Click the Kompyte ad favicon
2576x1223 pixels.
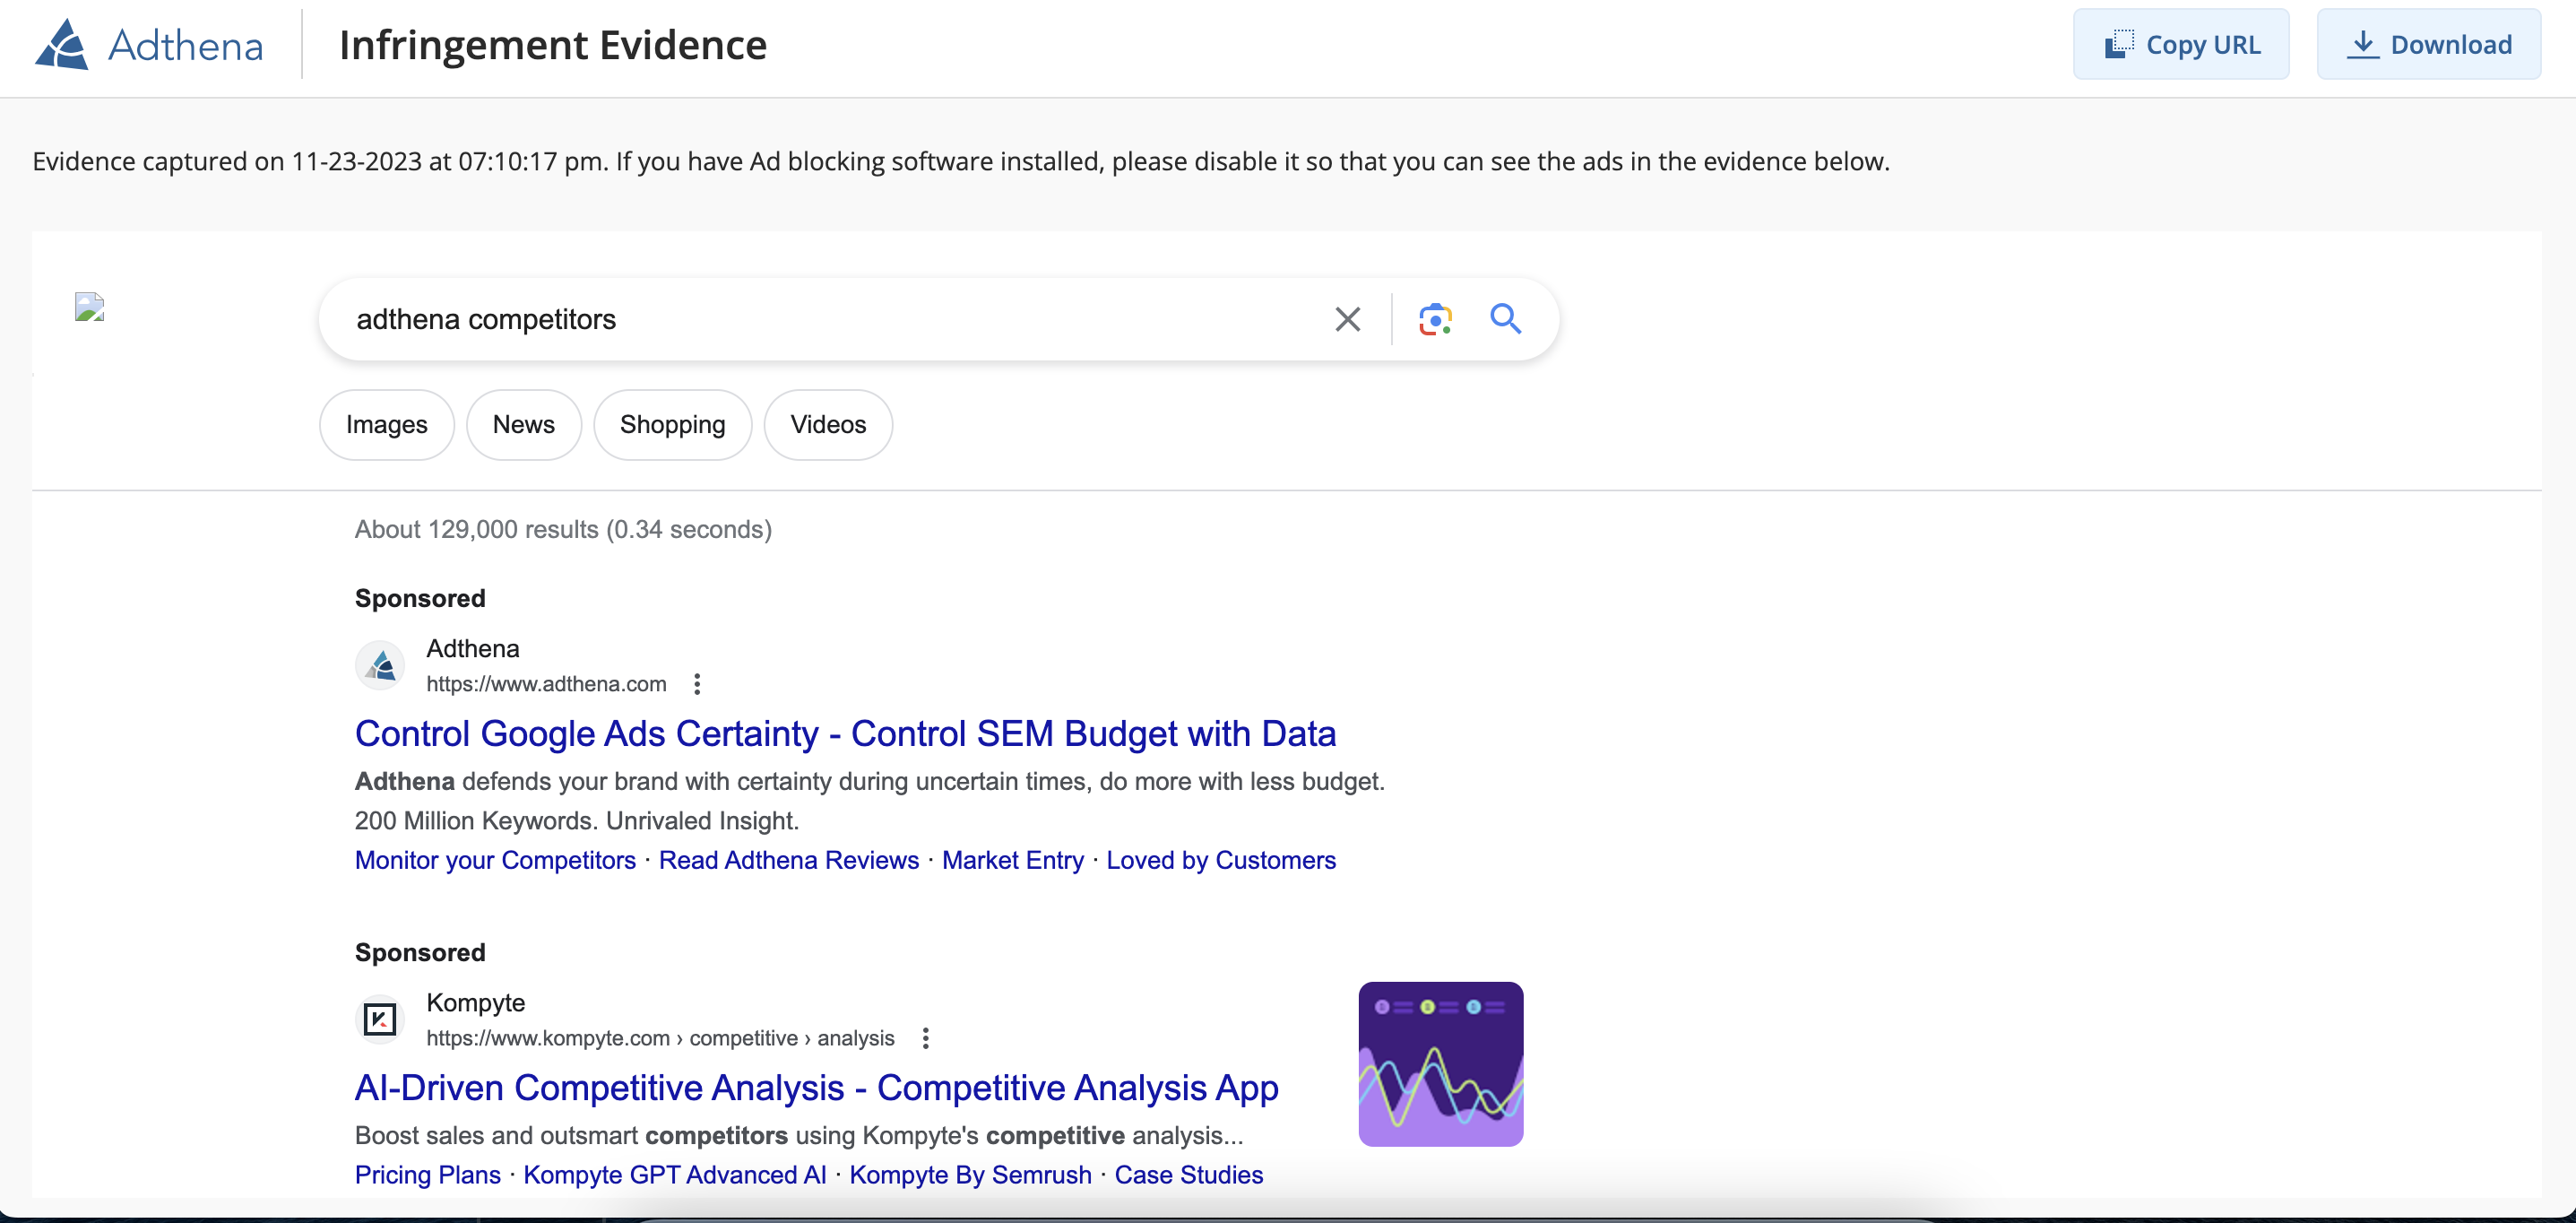[x=380, y=1019]
